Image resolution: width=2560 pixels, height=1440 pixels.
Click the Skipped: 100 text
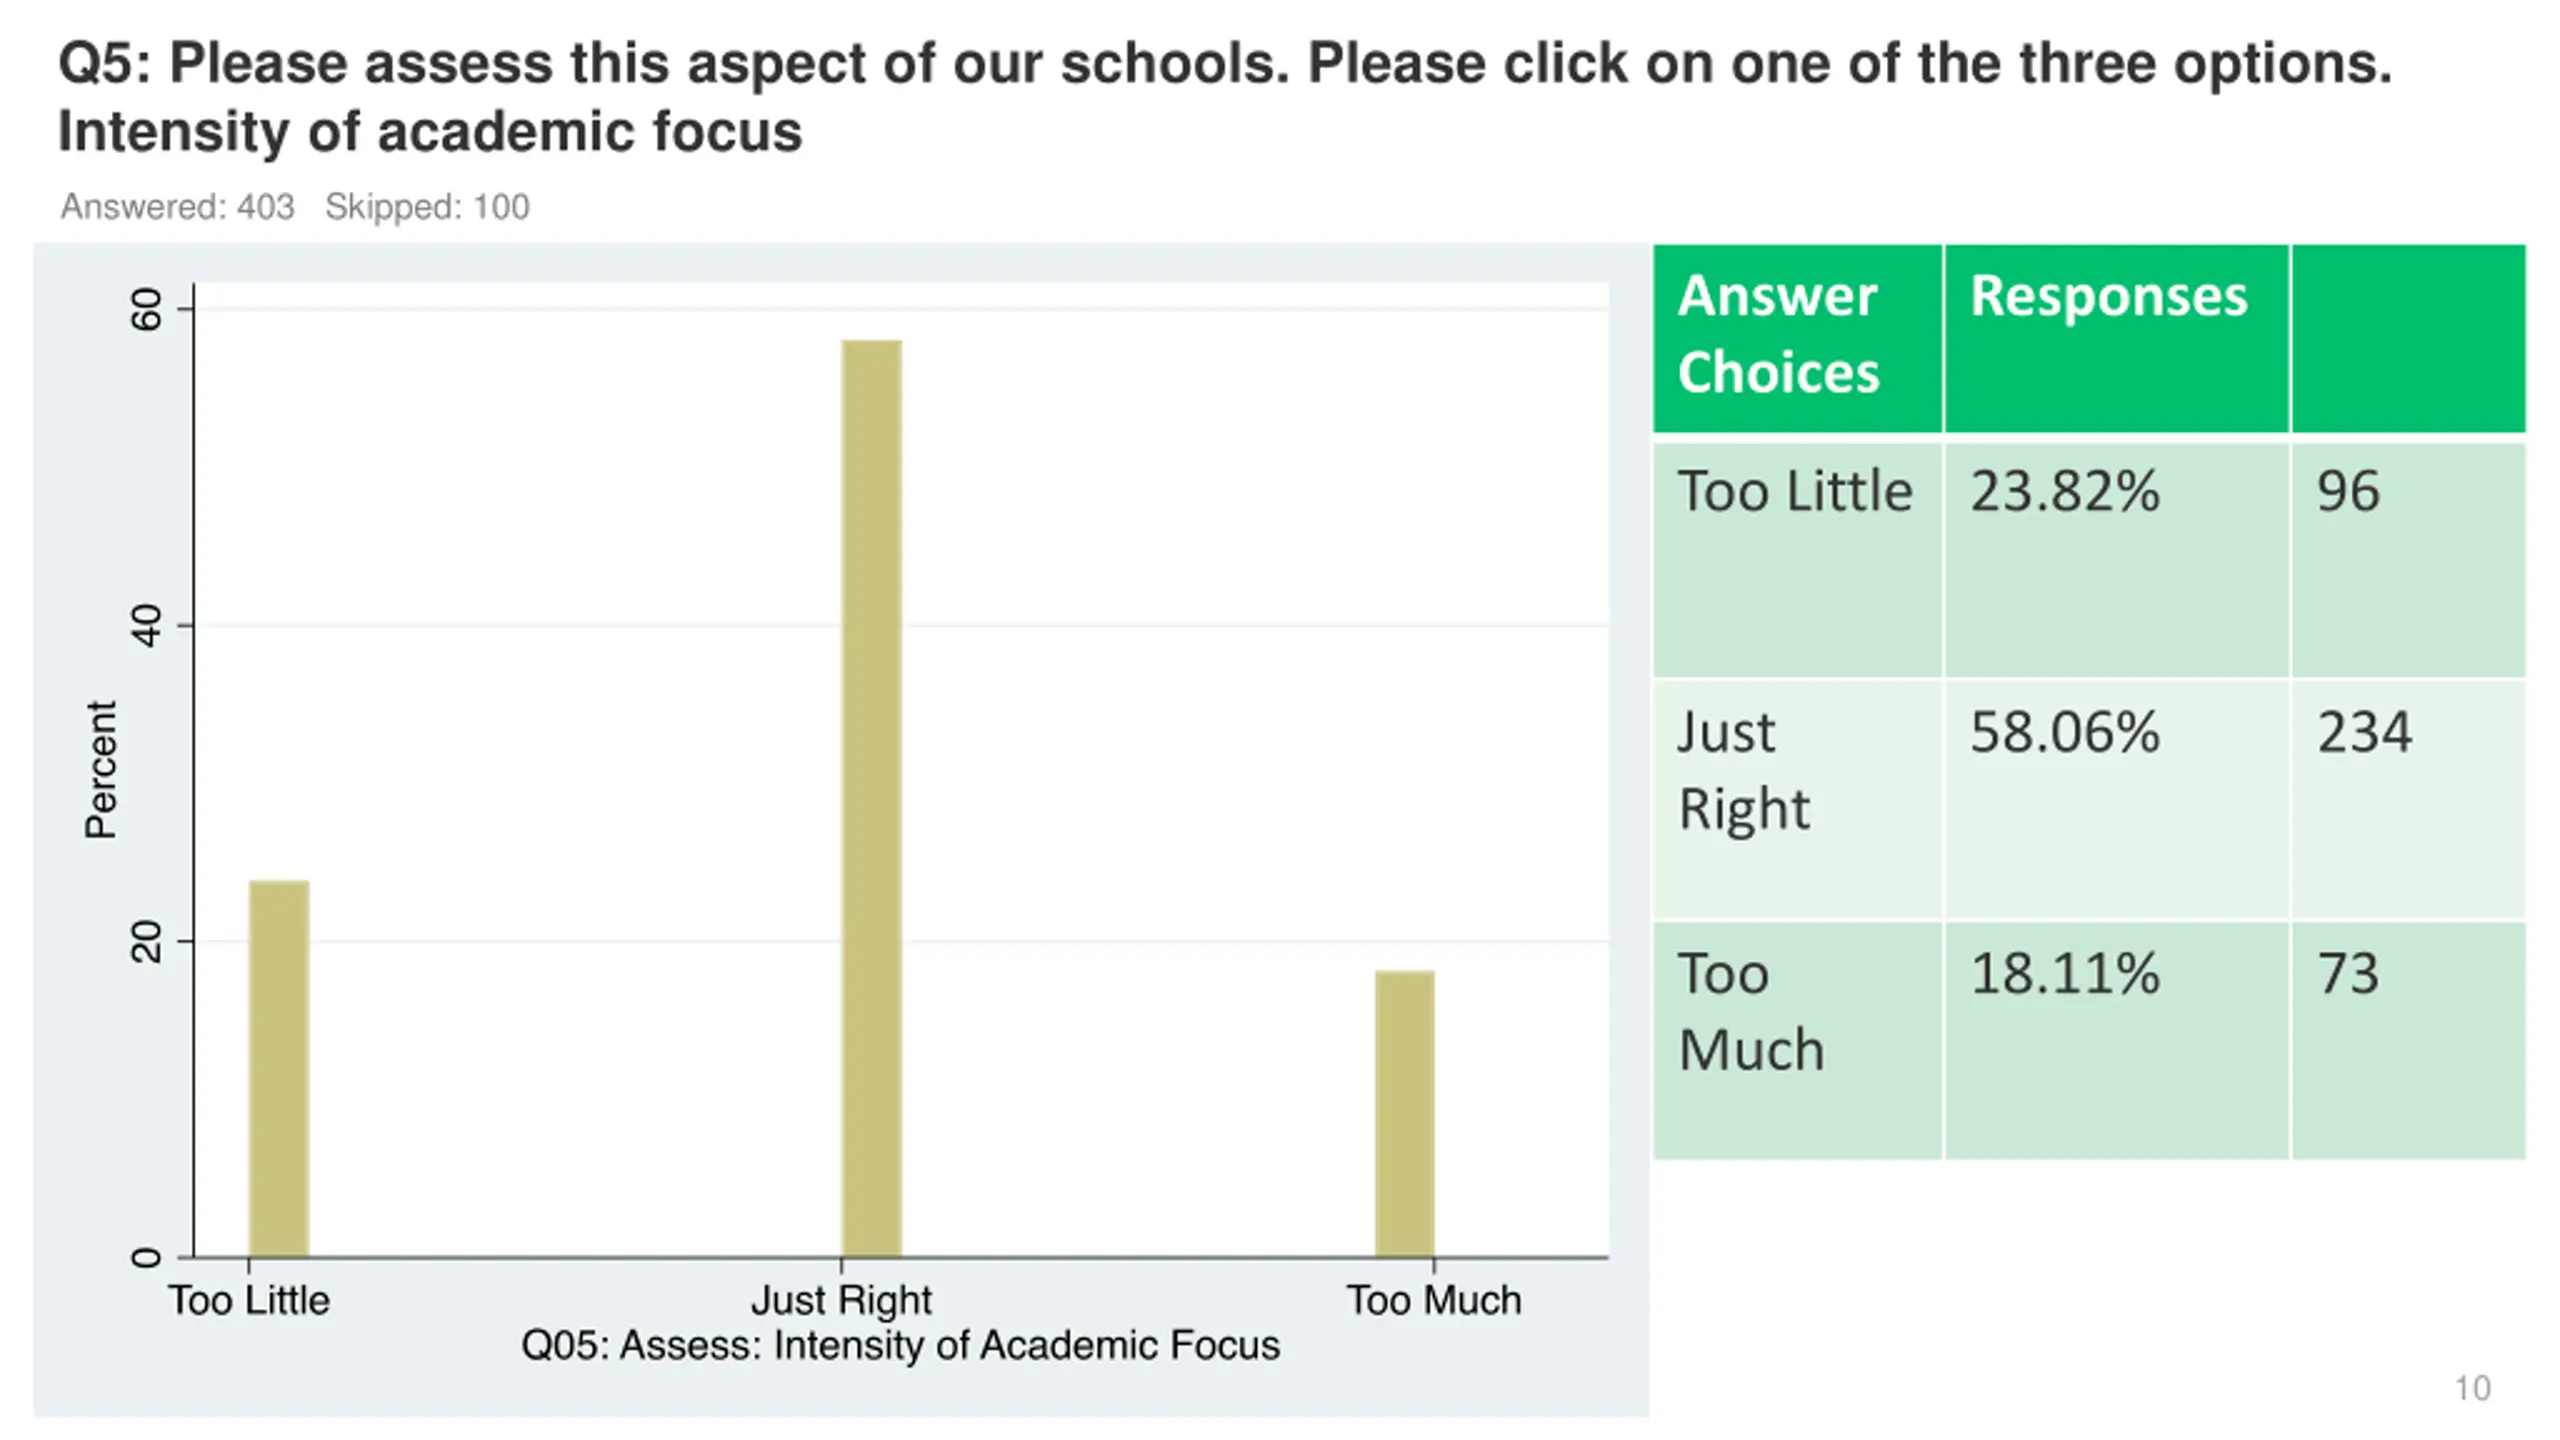coord(427,207)
